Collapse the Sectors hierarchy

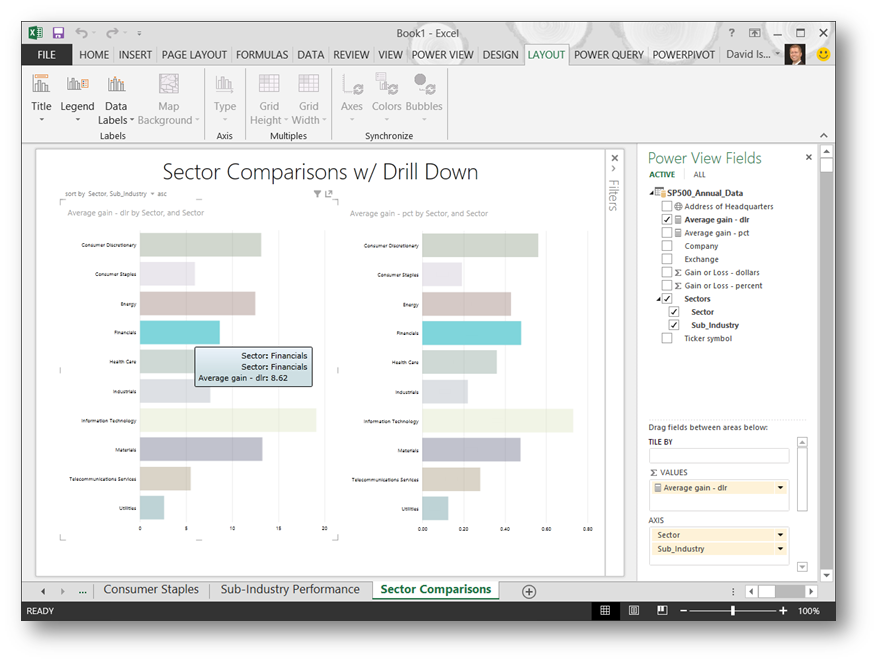[x=658, y=300]
